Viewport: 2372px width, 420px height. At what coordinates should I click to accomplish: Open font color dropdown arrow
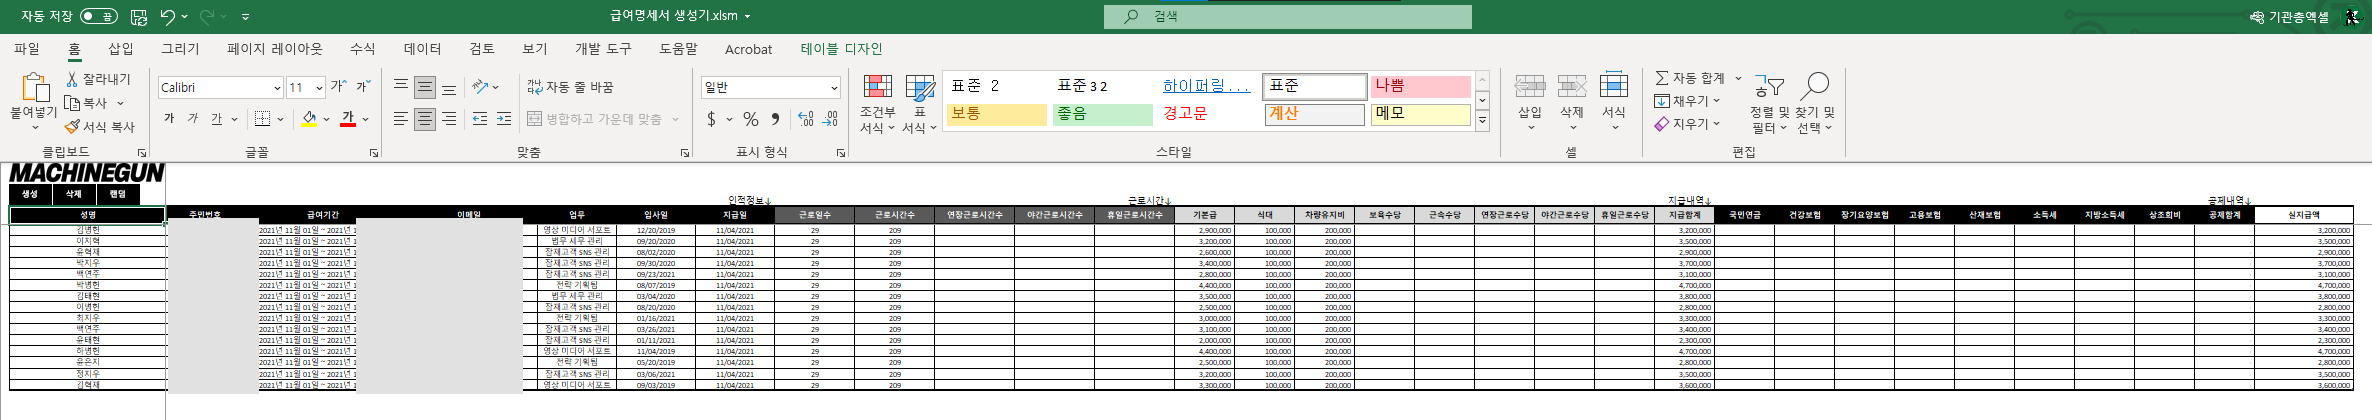coord(365,120)
